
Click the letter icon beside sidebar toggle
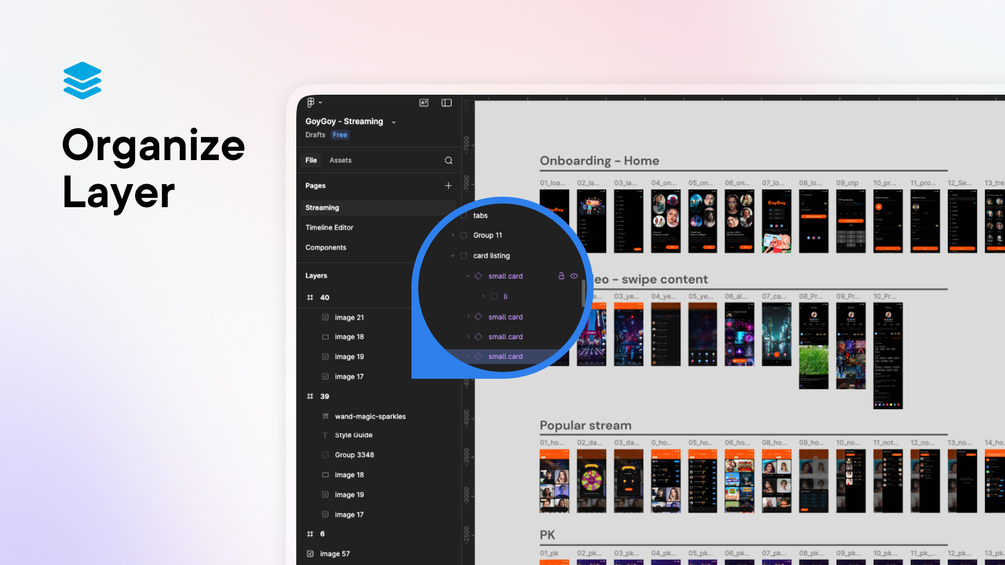[424, 102]
